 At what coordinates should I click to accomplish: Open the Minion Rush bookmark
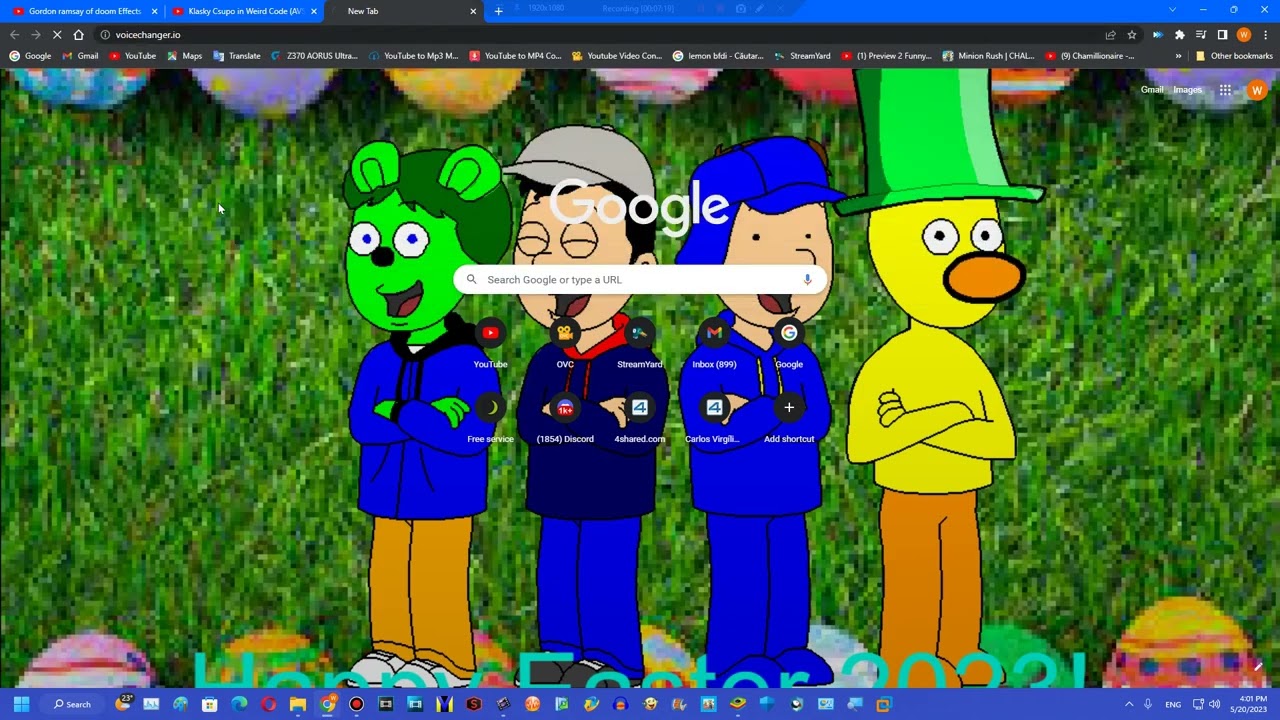point(989,56)
